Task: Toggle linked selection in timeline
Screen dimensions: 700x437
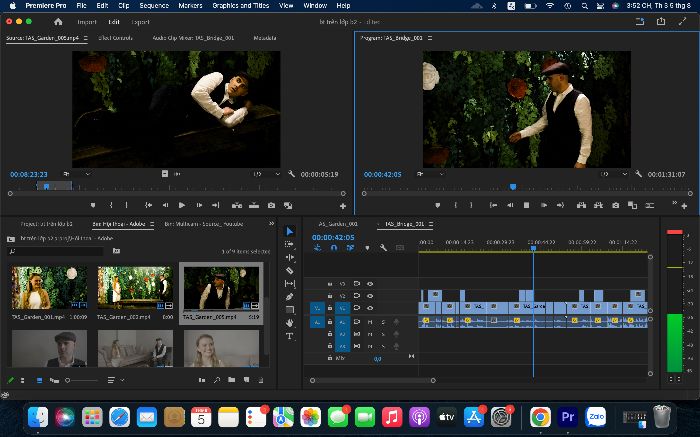Action: tap(350, 247)
